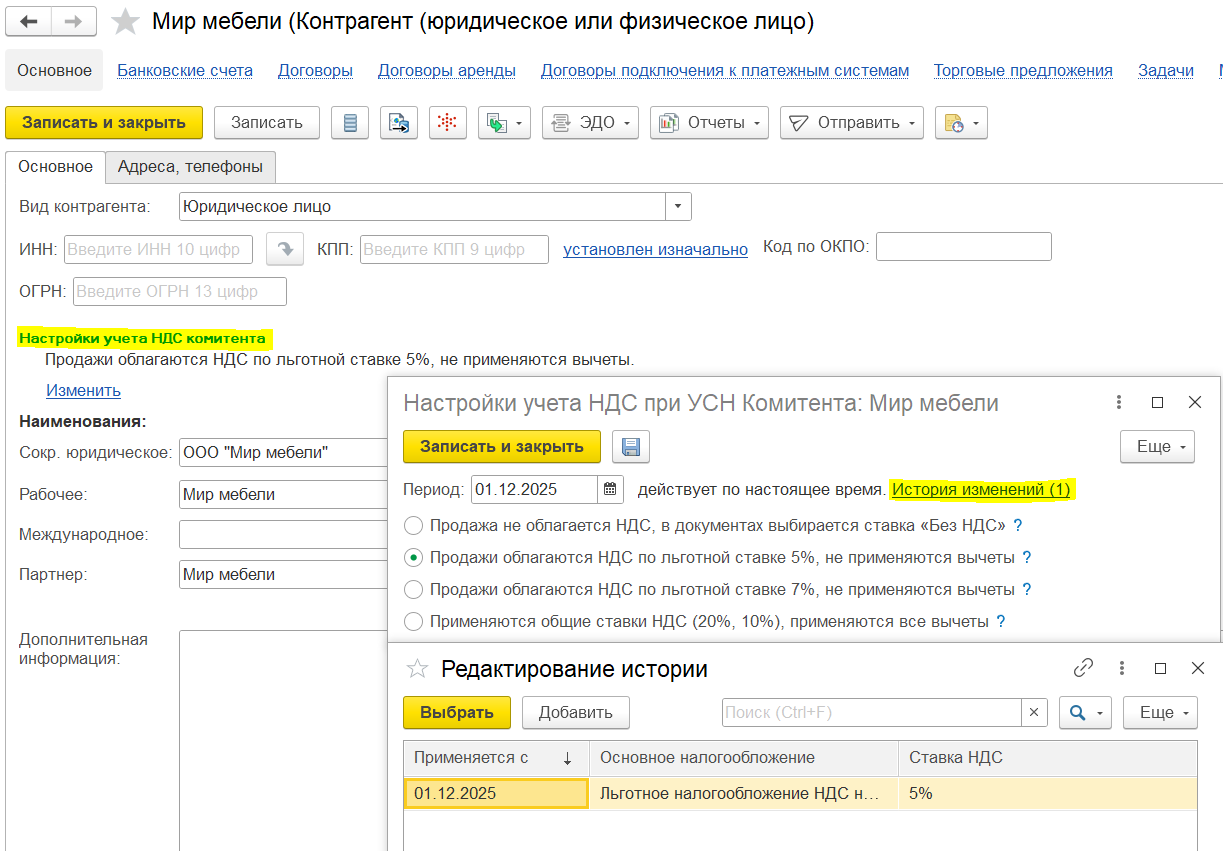Click the Добавить button in history editing
Image resolution: width=1223 pixels, height=851 pixels.
click(x=575, y=713)
